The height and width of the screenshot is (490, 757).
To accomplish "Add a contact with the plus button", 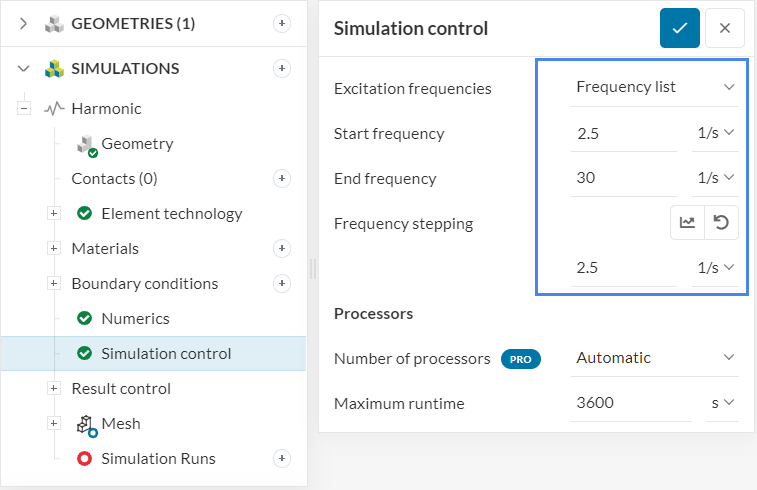I will click(282, 179).
